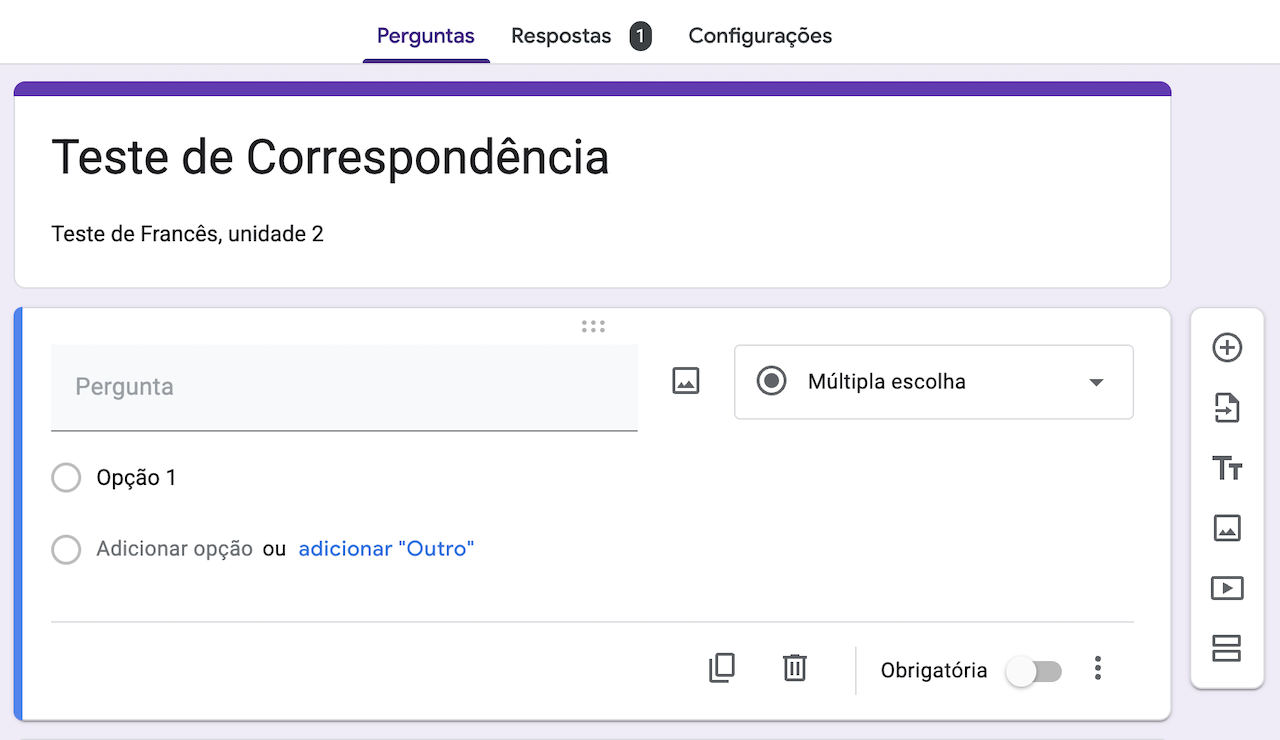The image size is (1280, 740).
Task: Open the Configurações tab
Action: [760, 36]
